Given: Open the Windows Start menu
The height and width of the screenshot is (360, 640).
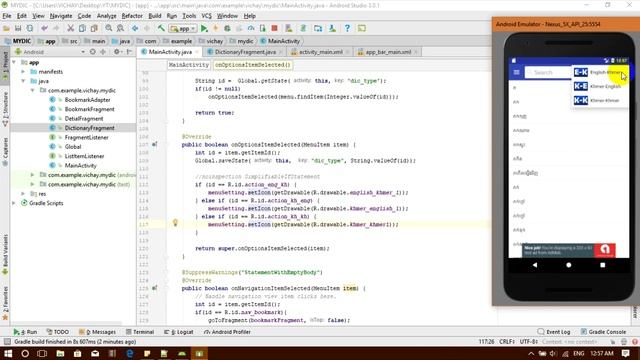Looking at the screenshot, I should 8,353.
